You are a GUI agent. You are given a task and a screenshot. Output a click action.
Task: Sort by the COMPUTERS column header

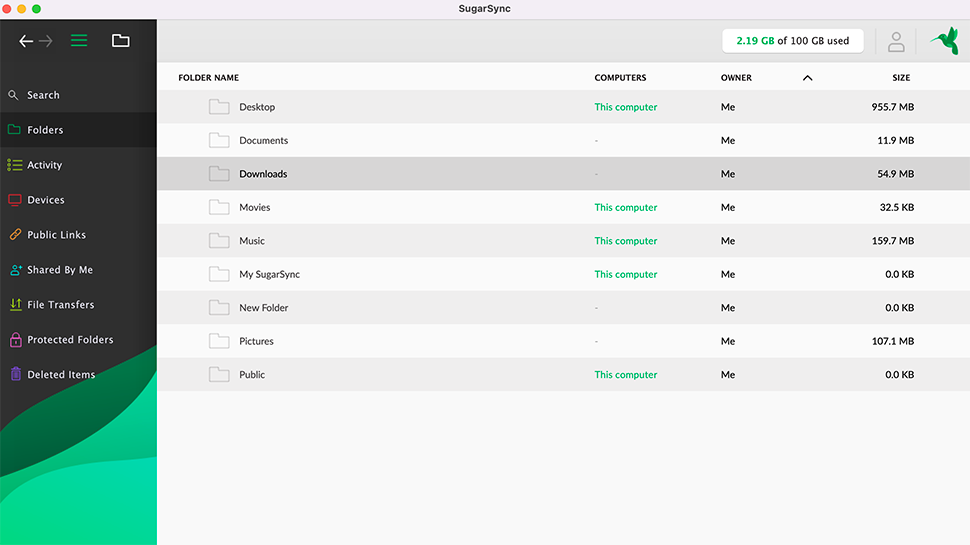point(620,78)
